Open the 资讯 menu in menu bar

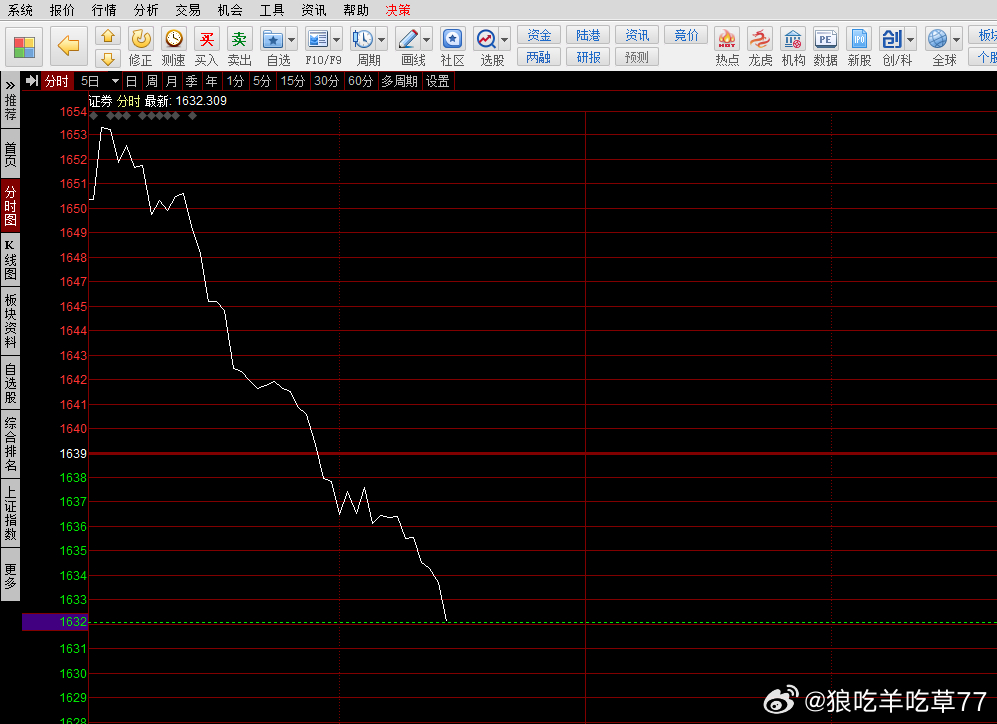click(313, 10)
